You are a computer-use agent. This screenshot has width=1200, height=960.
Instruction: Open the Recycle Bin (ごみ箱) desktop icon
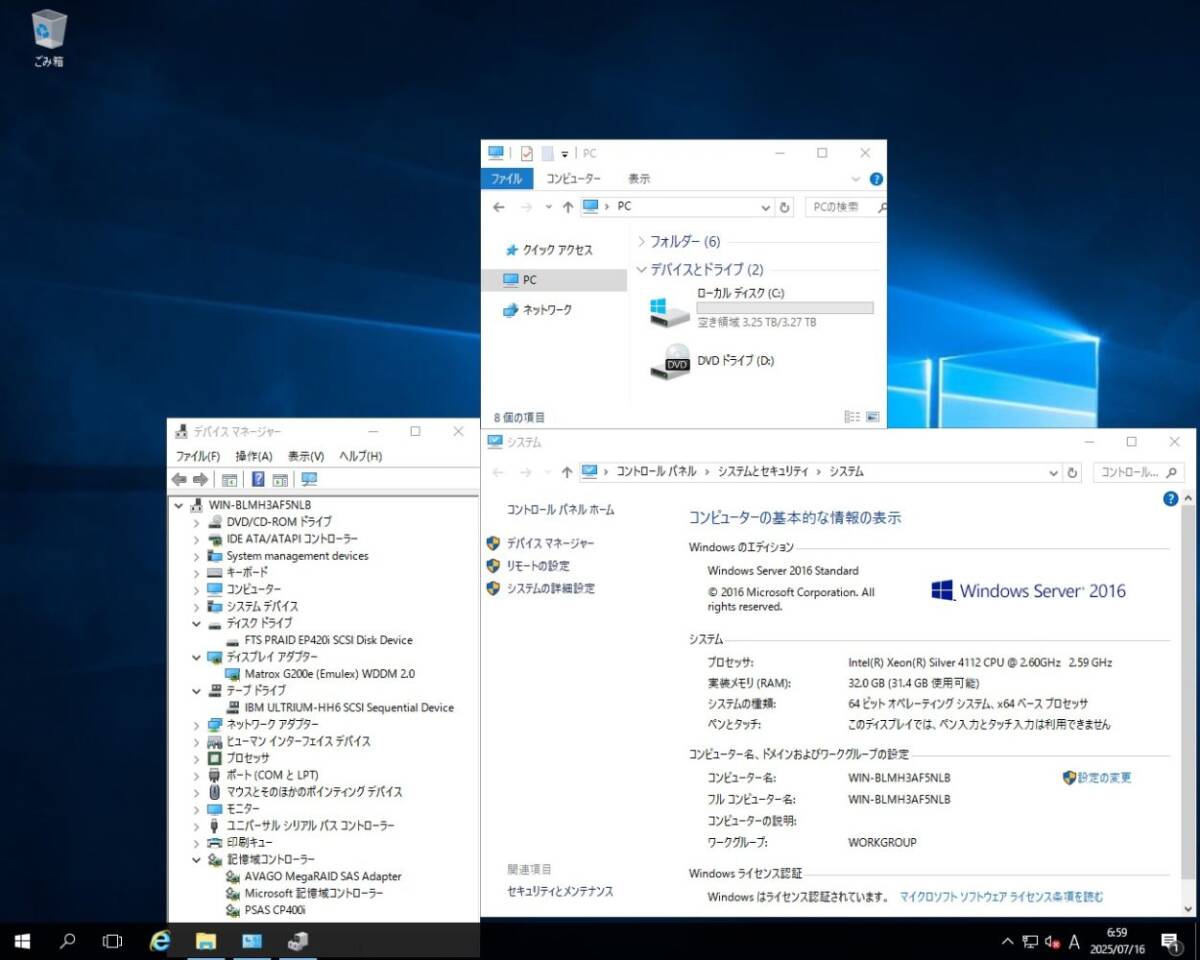pyautogui.click(x=48, y=38)
